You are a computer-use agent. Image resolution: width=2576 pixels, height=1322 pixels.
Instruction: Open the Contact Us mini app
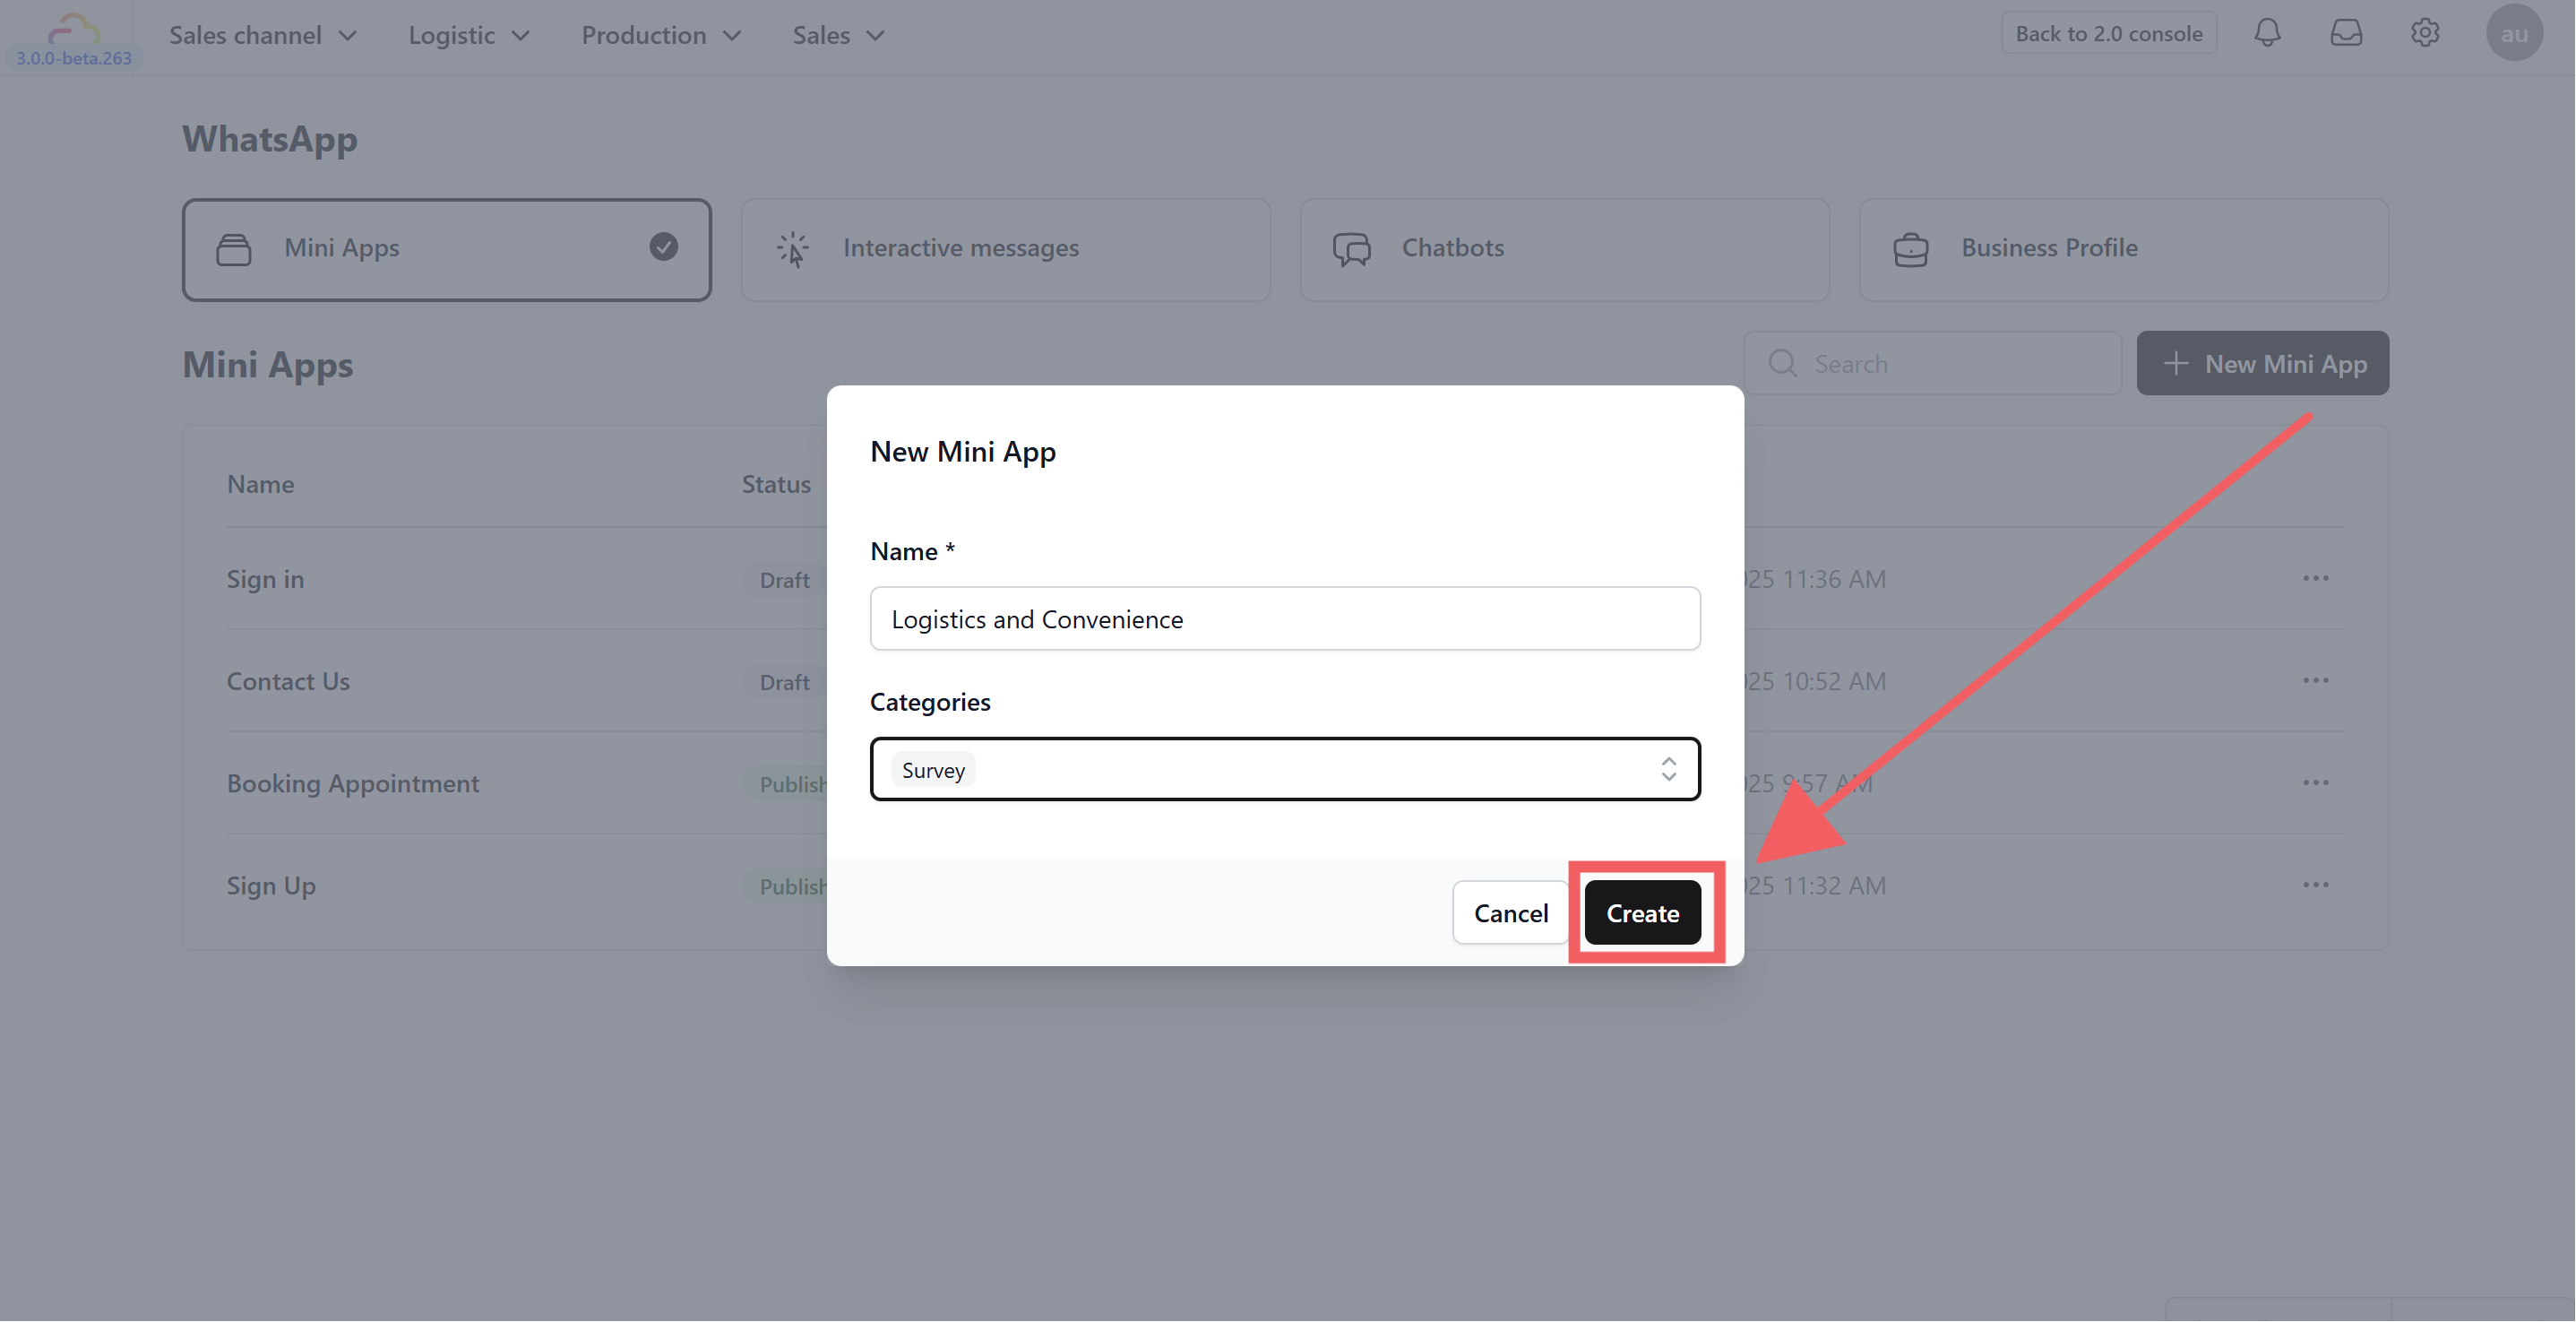[x=288, y=681]
